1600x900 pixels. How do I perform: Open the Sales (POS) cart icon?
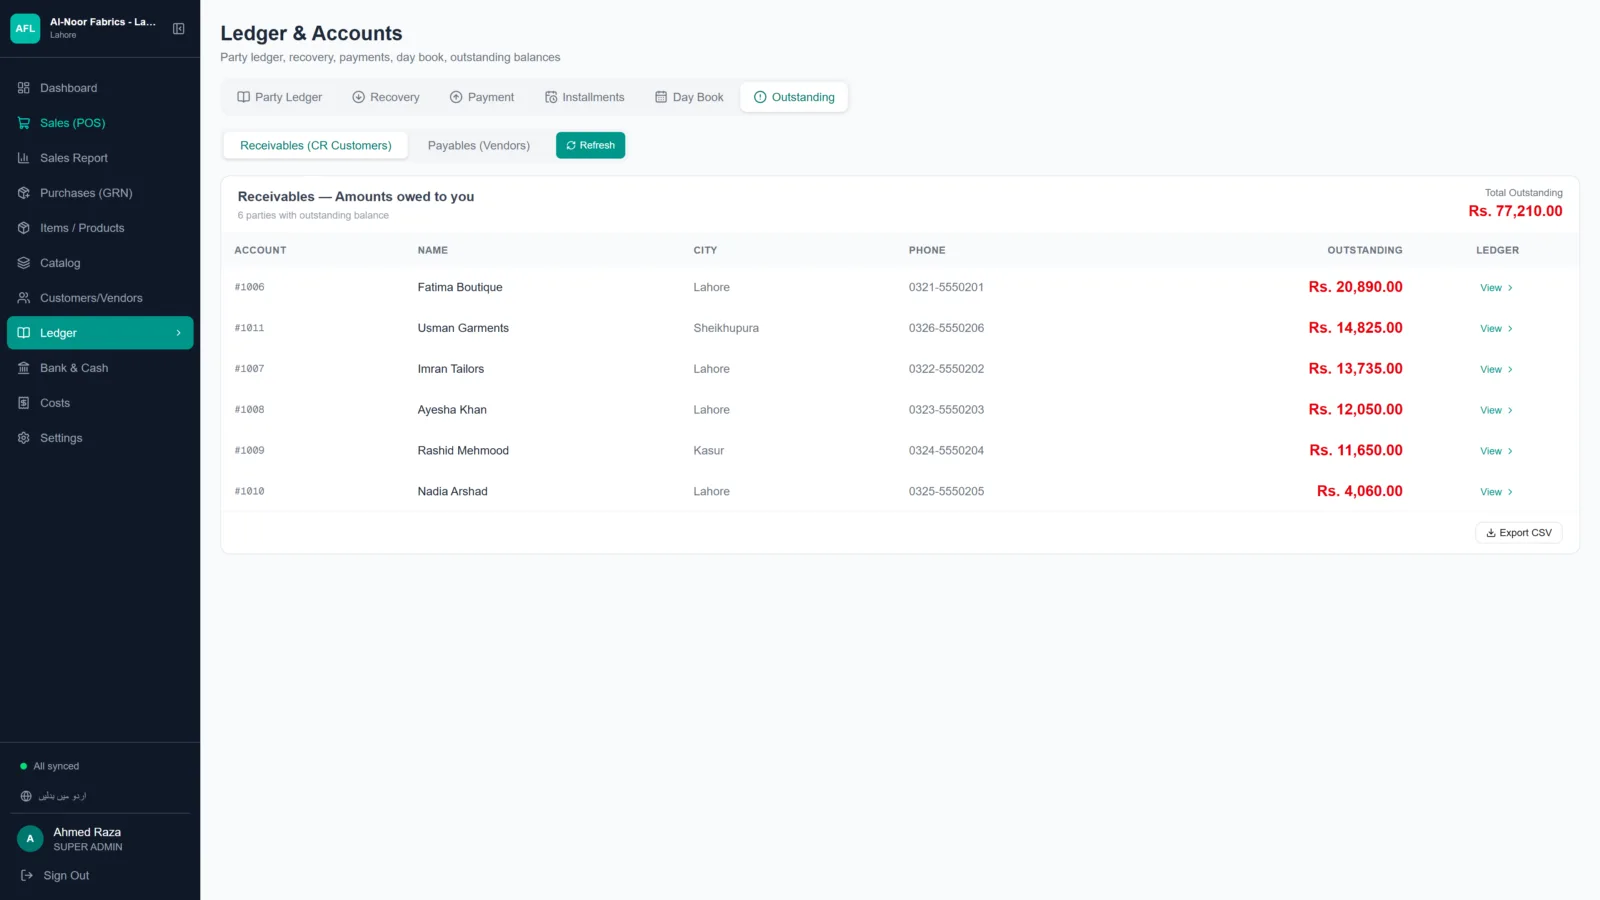[24, 123]
